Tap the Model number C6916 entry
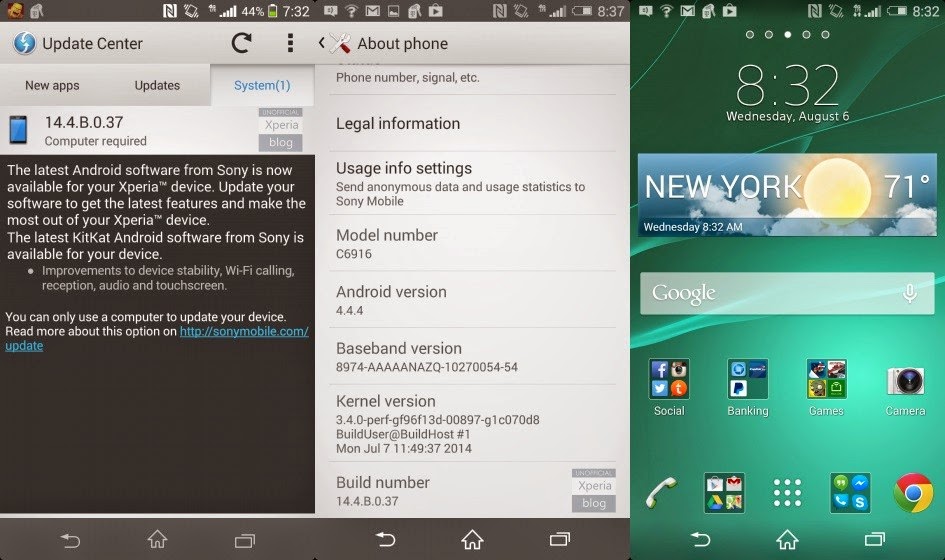945x560 pixels. [x=472, y=243]
